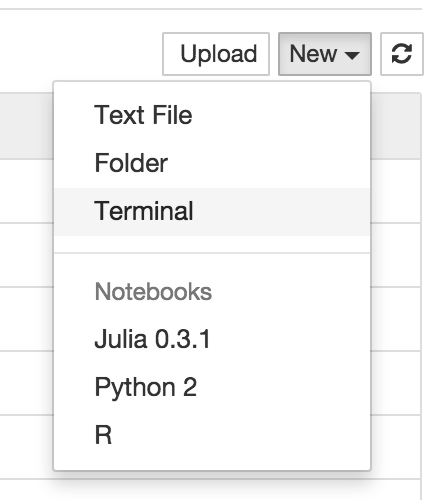This screenshot has width=436, height=500.
Task: Create a new Folder
Action: point(212,163)
